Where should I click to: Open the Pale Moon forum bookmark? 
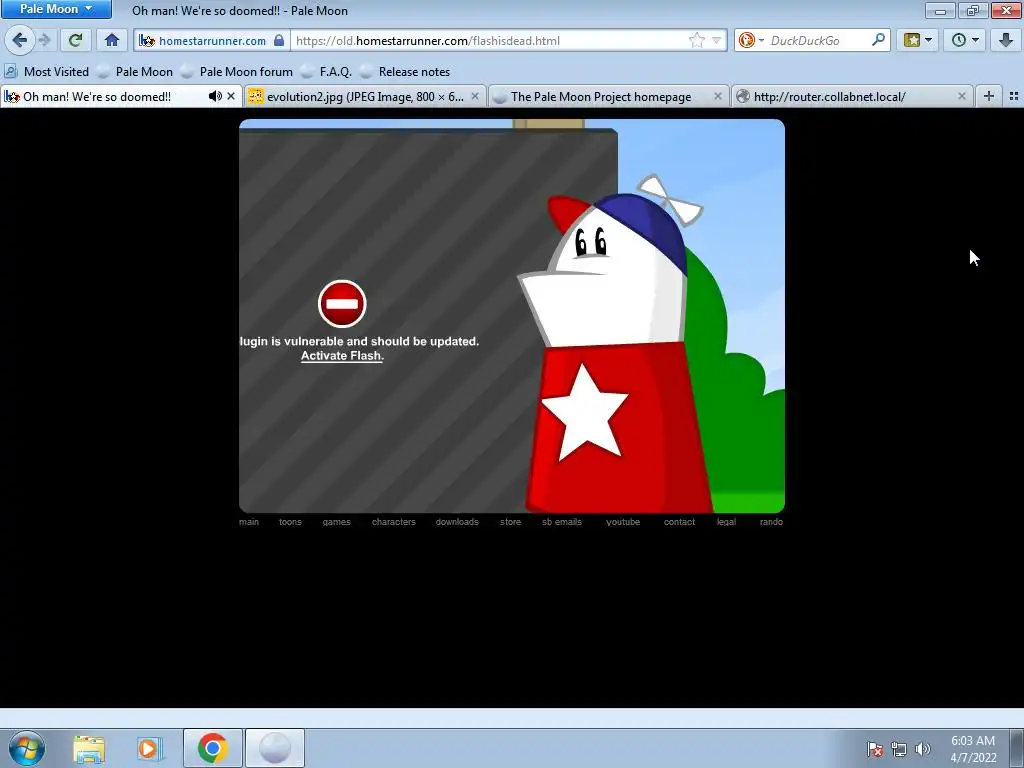click(x=237, y=72)
